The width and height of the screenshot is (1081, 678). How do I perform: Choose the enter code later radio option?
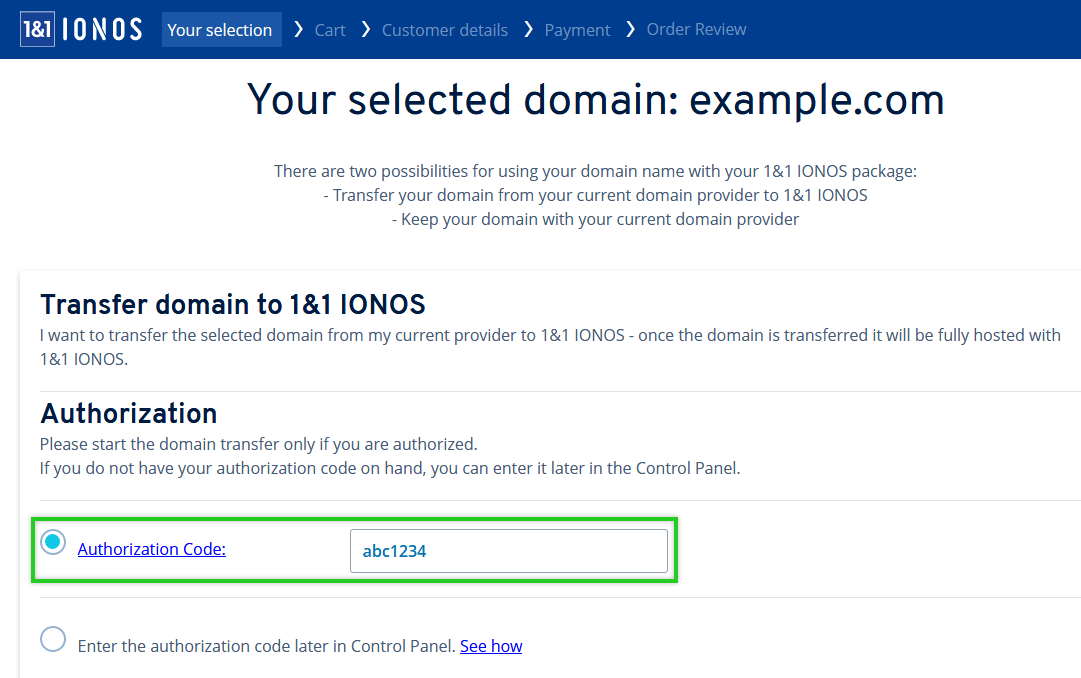tap(53, 639)
